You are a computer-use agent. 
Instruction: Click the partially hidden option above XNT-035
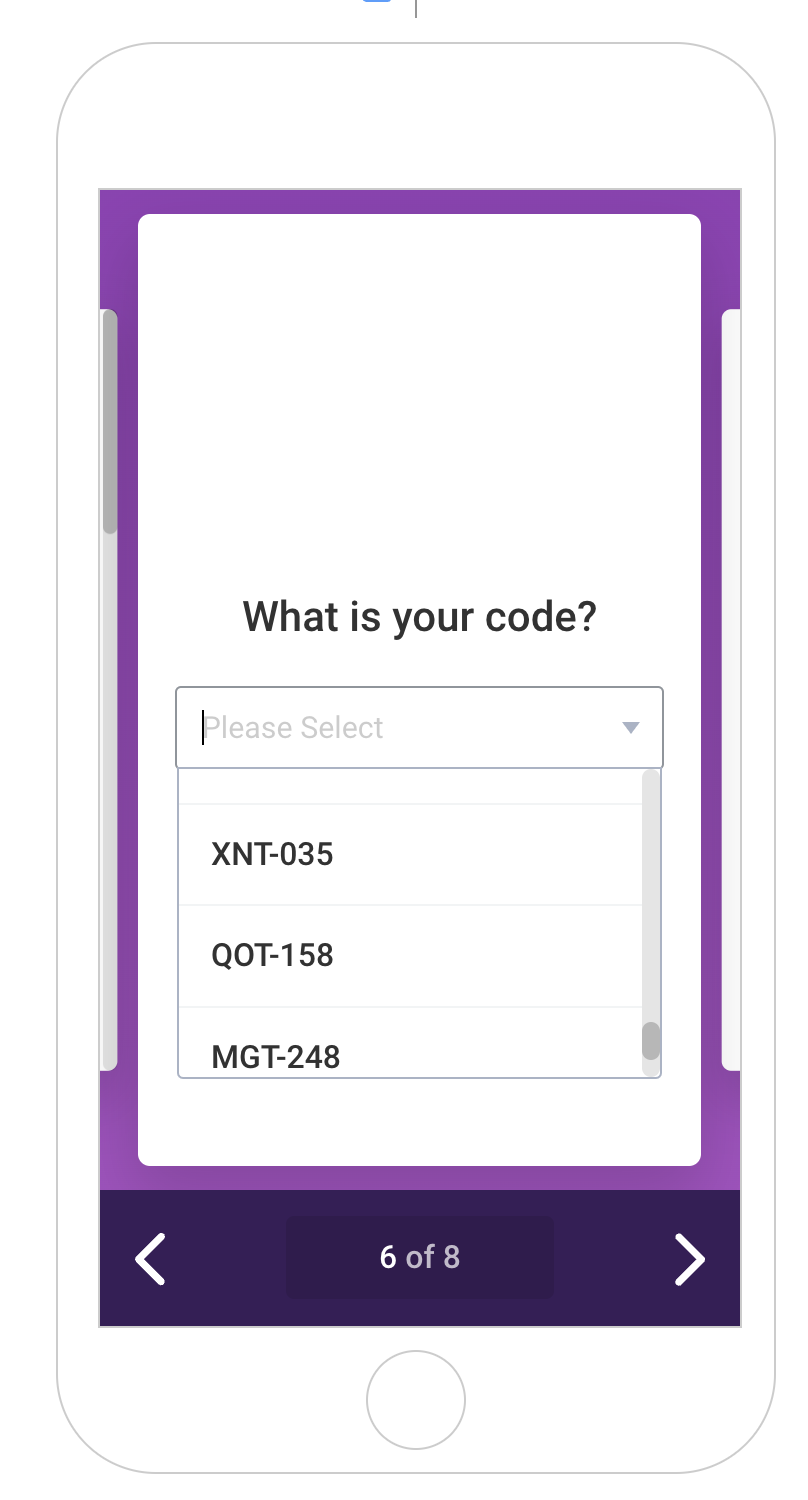pyautogui.click(x=410, y=786)
